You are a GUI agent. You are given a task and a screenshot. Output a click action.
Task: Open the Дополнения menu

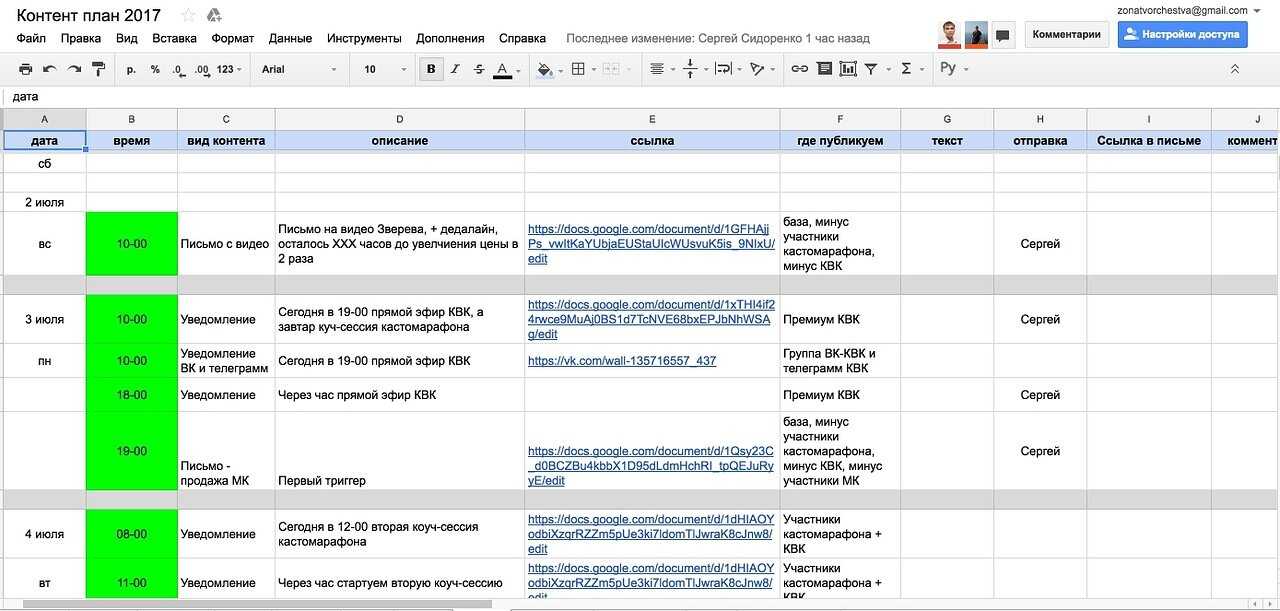450,38
